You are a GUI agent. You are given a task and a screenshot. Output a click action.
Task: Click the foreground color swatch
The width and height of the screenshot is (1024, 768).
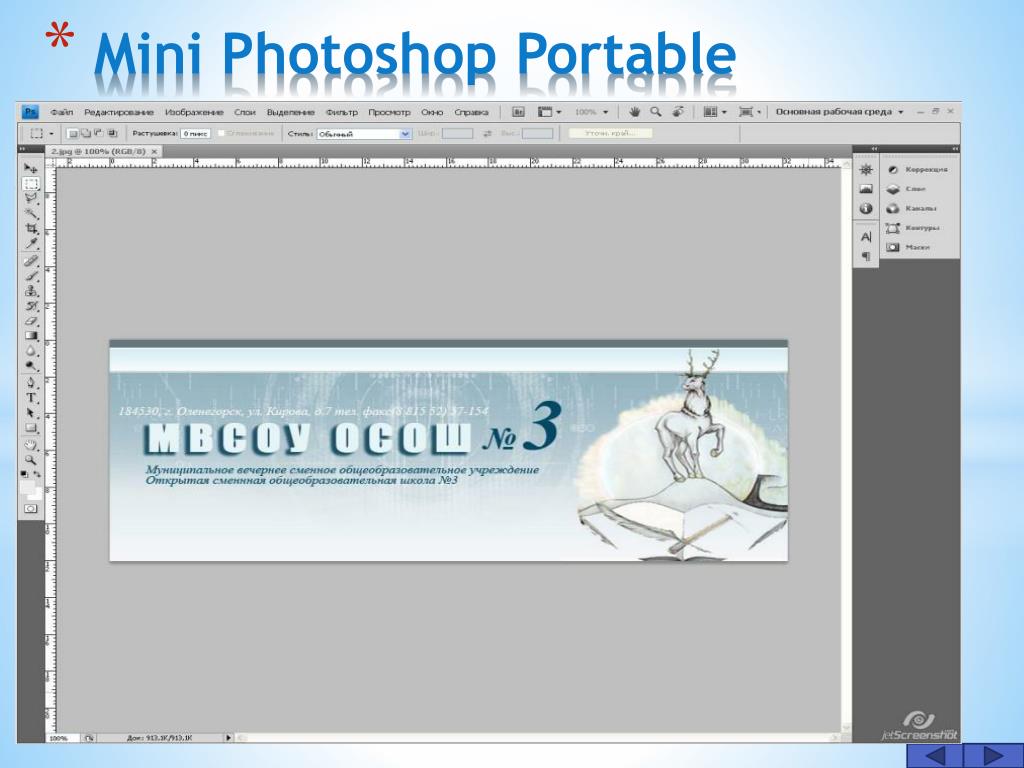(x=27, y=487)
